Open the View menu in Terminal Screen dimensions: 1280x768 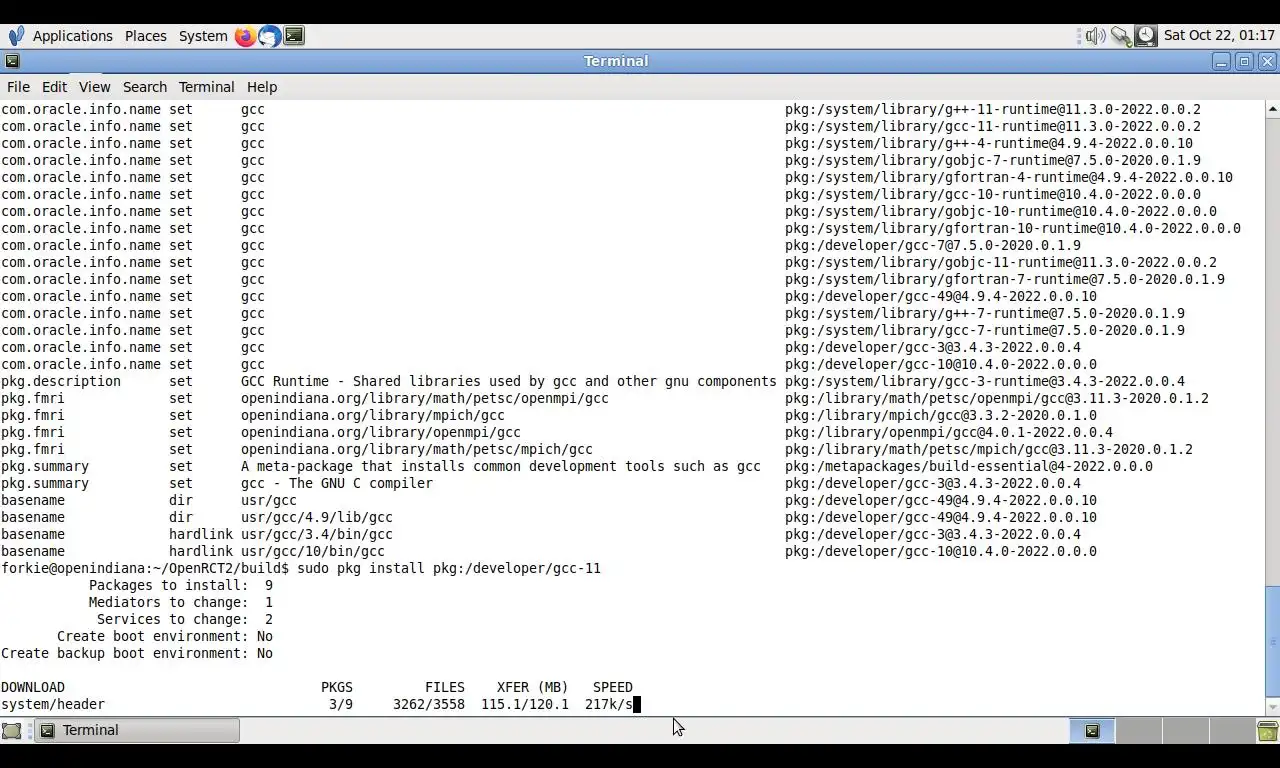click(94, 87)
